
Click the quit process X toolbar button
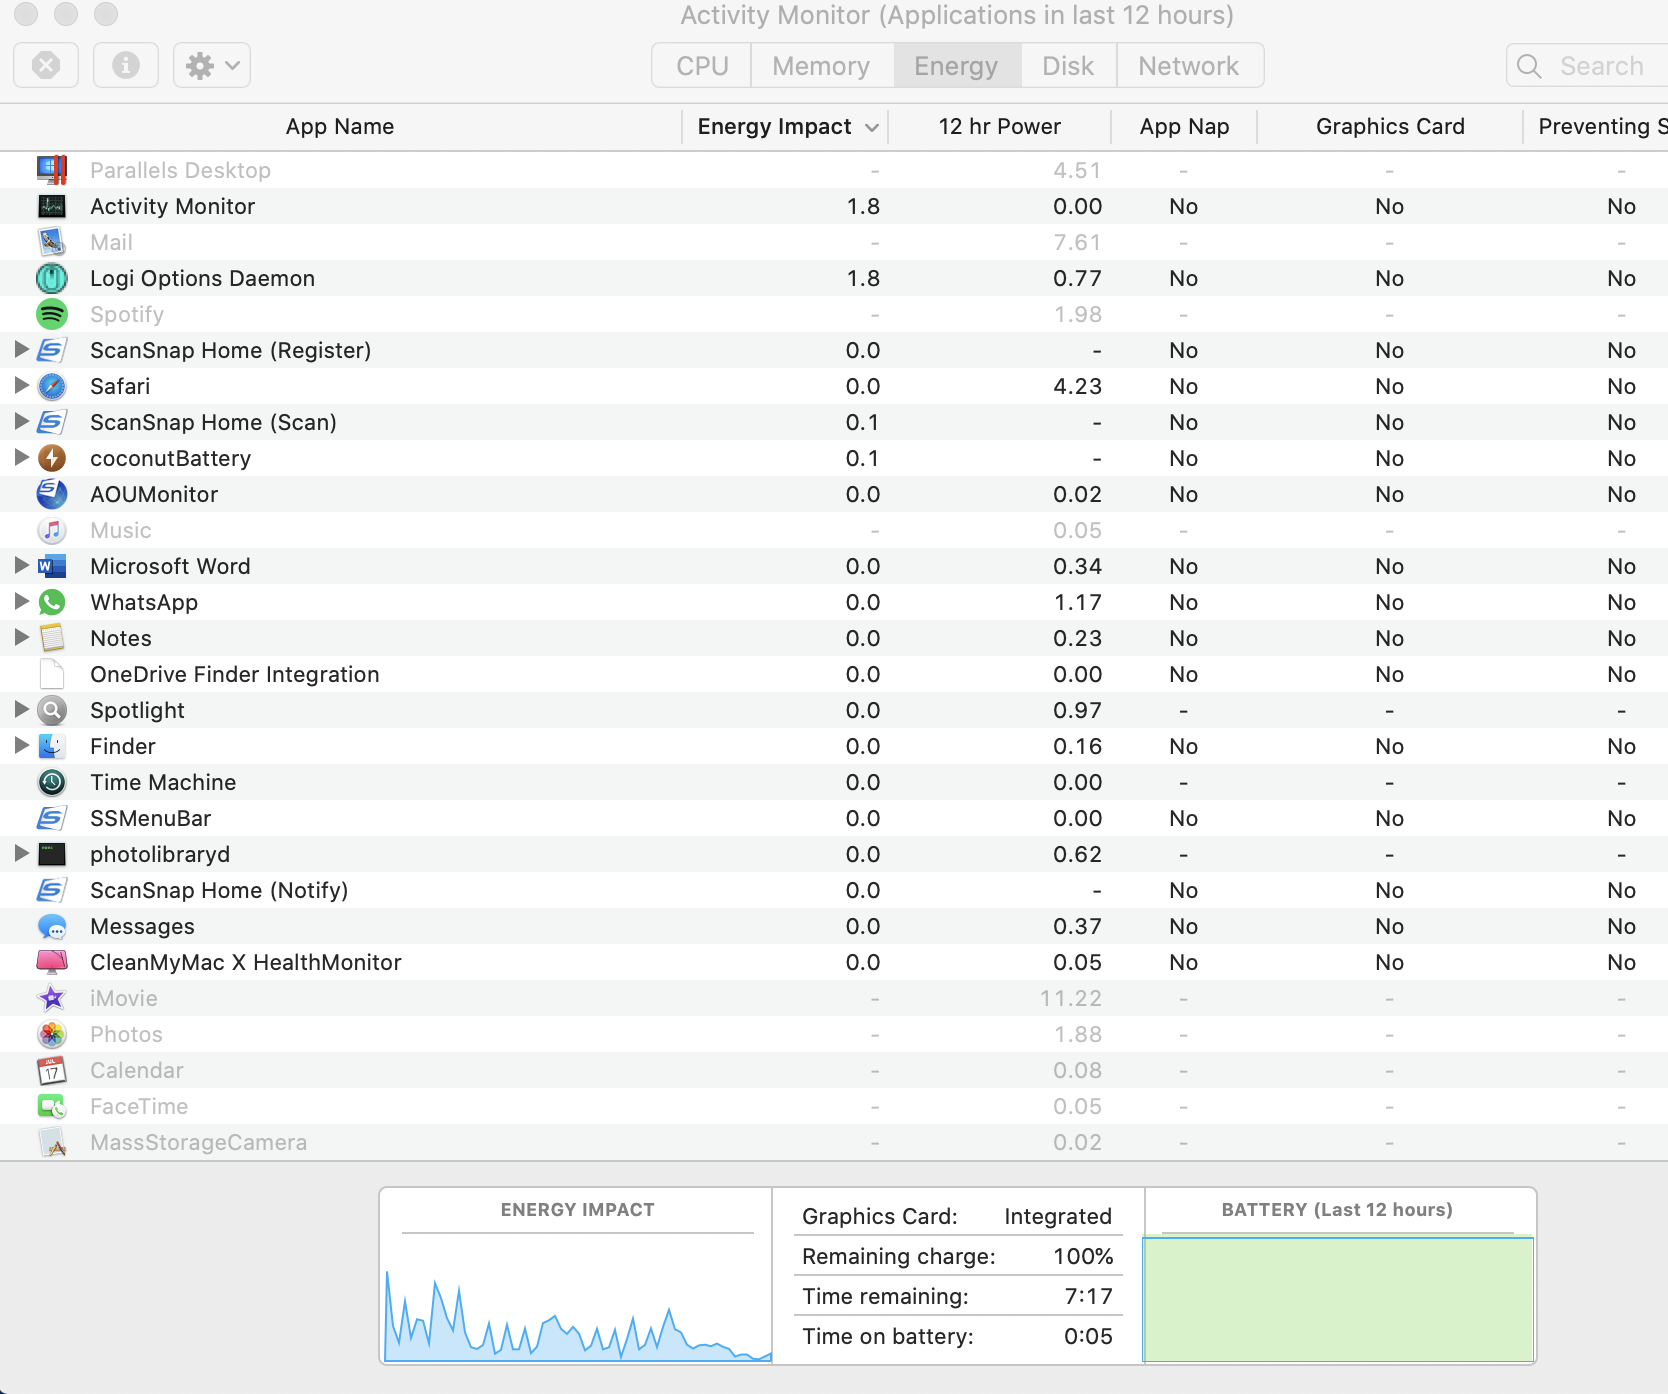46,66
